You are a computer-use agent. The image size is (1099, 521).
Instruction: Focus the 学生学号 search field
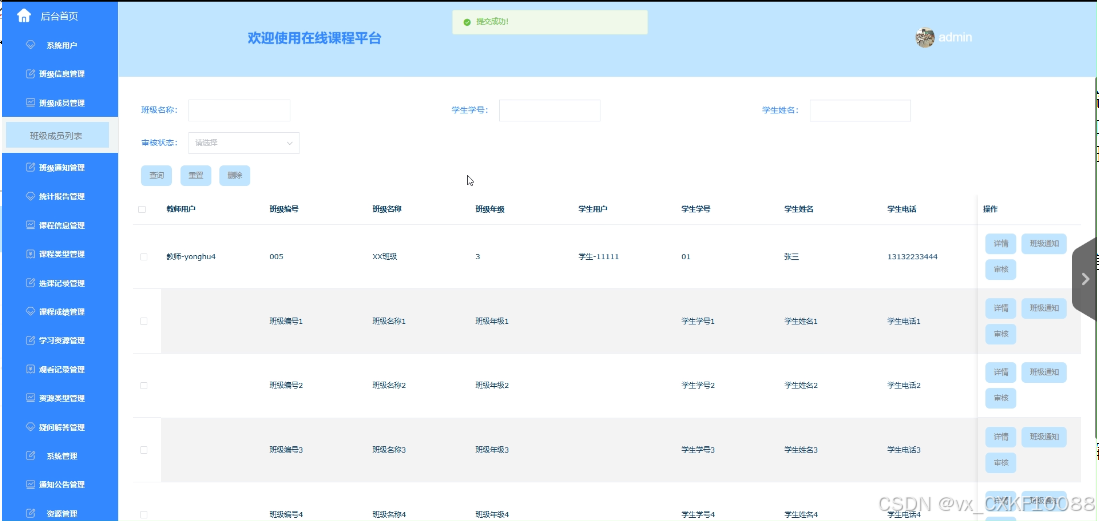click(x=550, y=110)
